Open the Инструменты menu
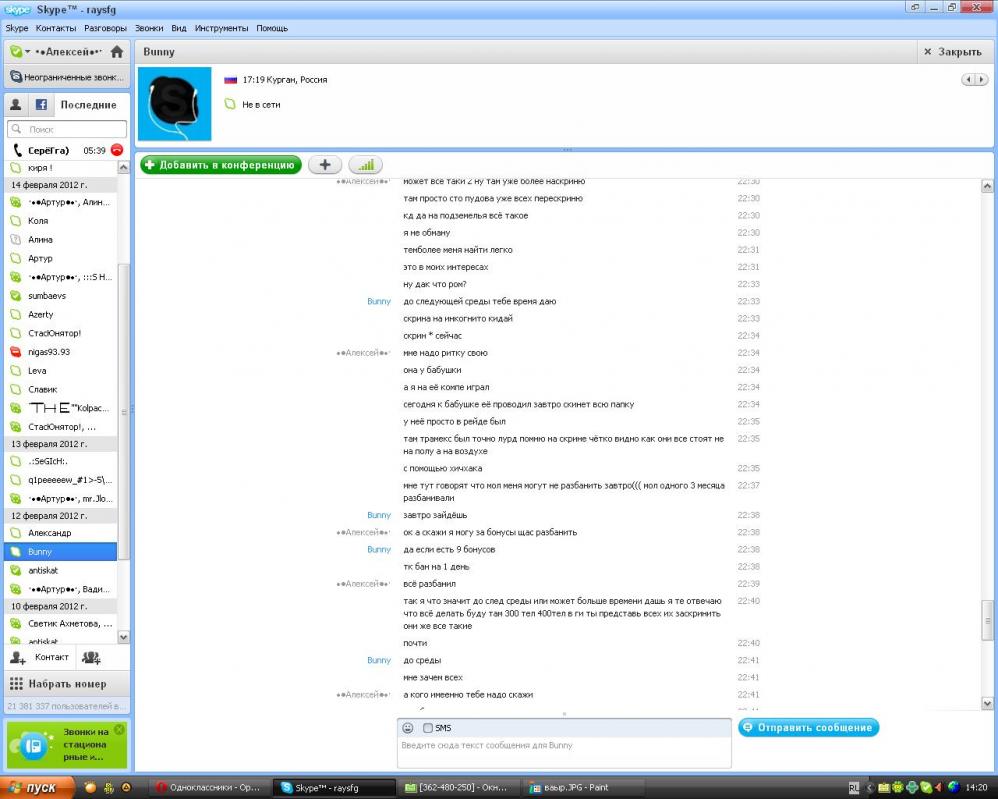Viewport: 998px width, 799px height. tap(215, 28)
